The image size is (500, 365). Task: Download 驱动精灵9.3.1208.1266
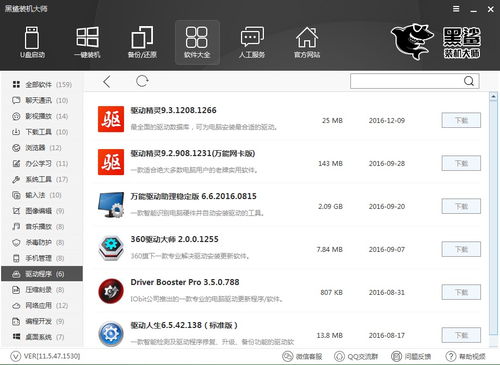click(461, 120)
